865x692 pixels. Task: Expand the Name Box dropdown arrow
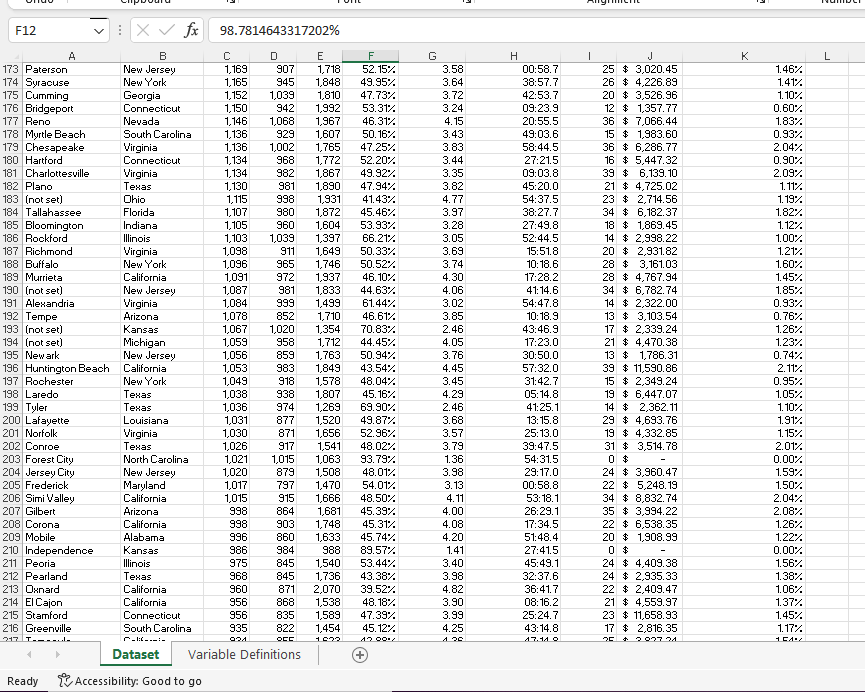point(99,31)
